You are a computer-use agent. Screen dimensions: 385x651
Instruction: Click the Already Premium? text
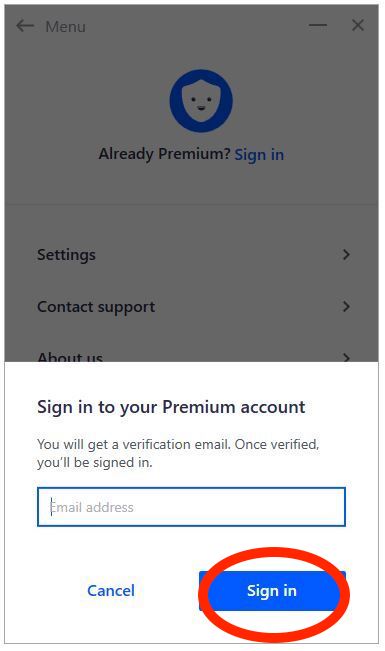[x=164, y=154]
